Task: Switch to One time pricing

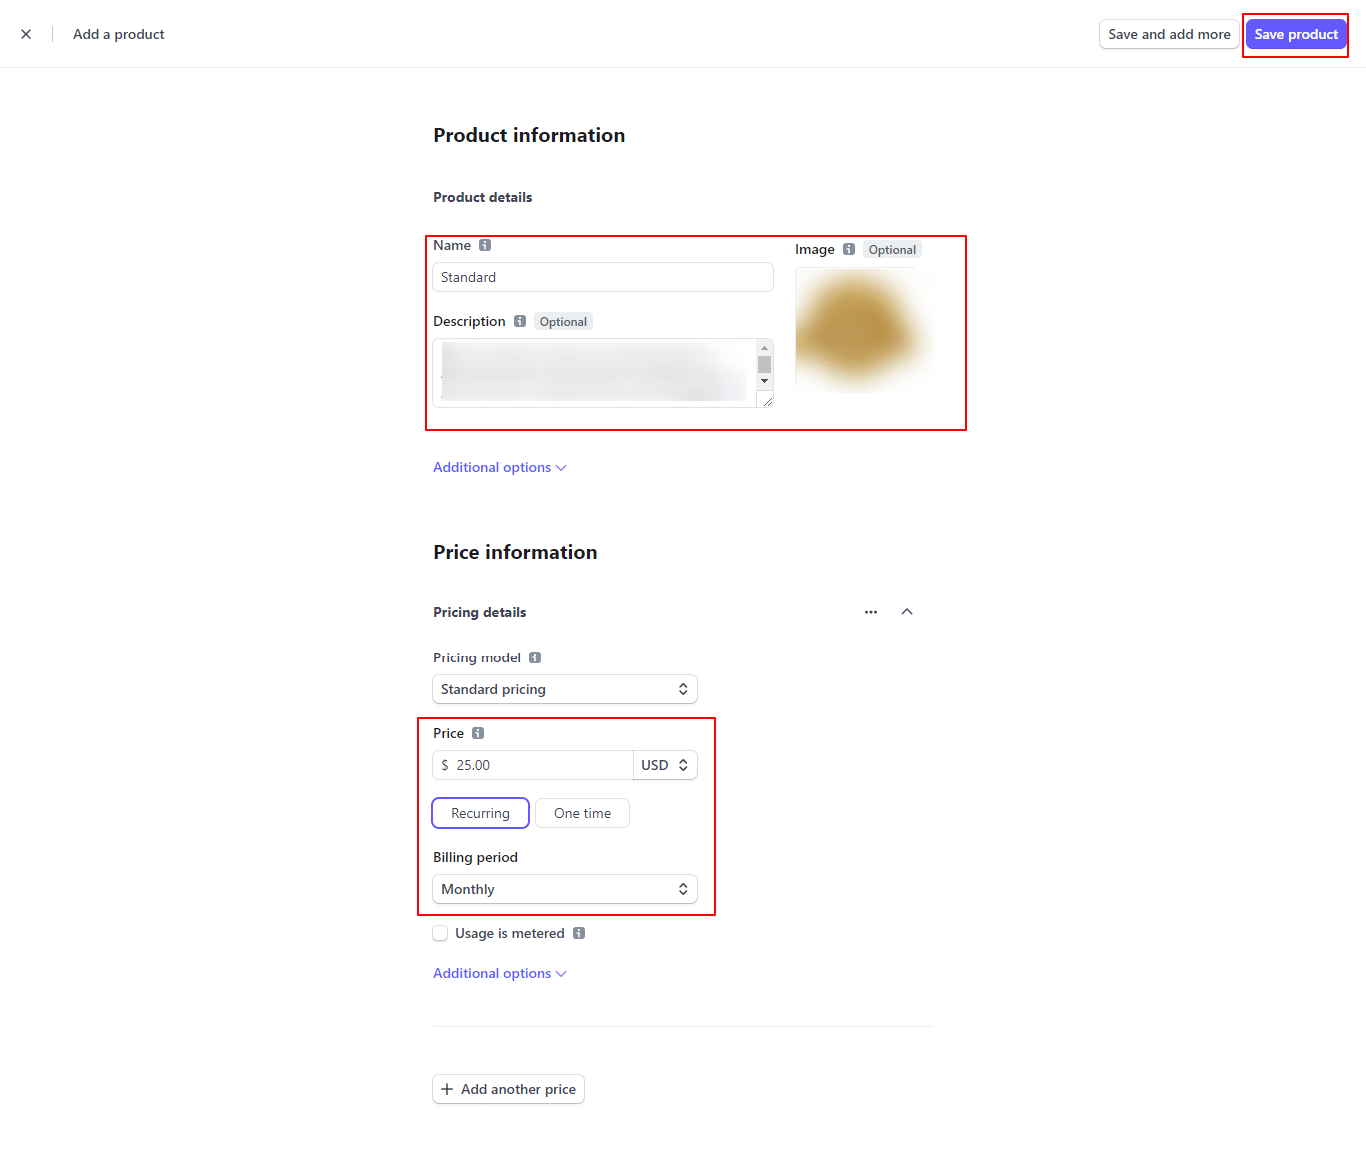Action: pyautogui.click(x=582, y=813)
